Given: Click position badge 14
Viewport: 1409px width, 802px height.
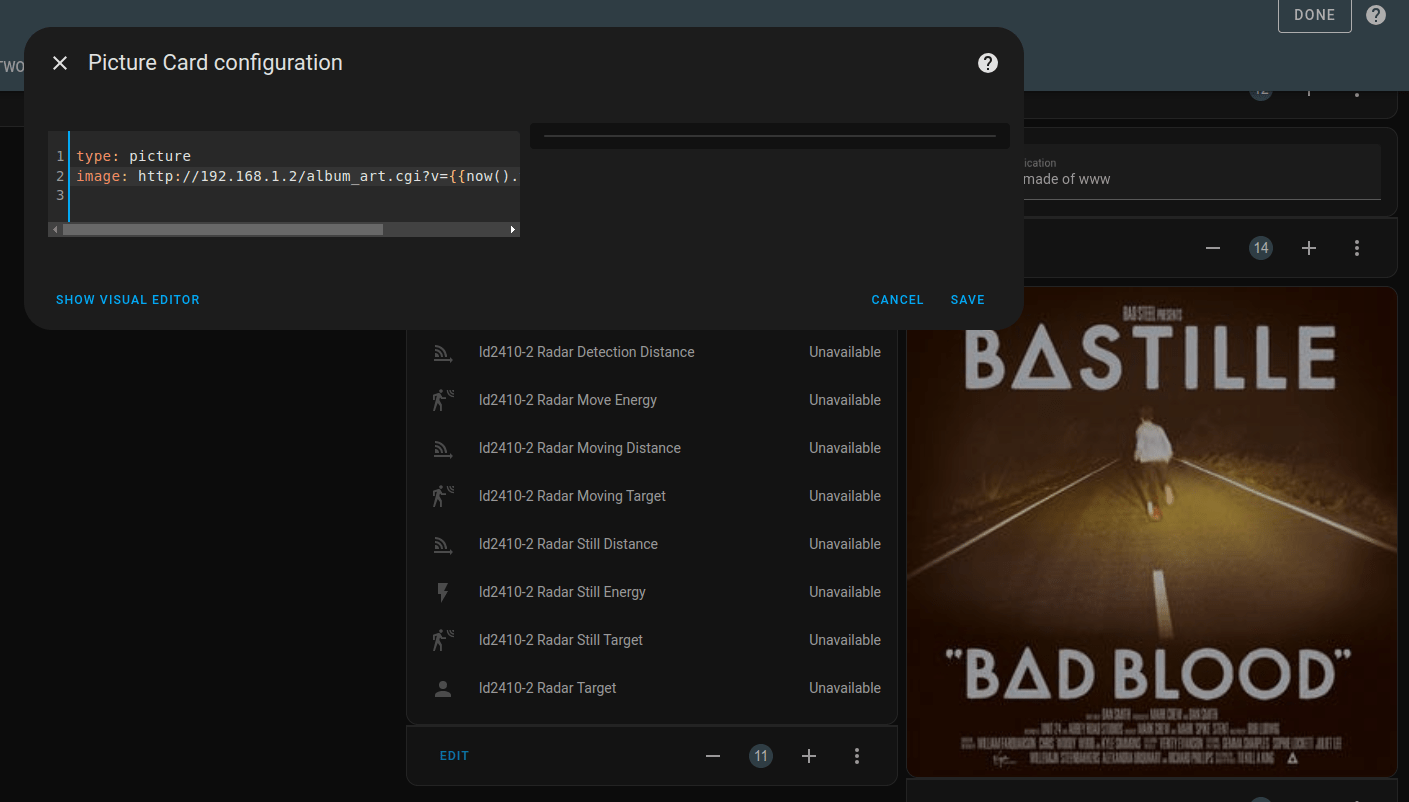Looking at the screenshot, I should tap(1261, 248).
